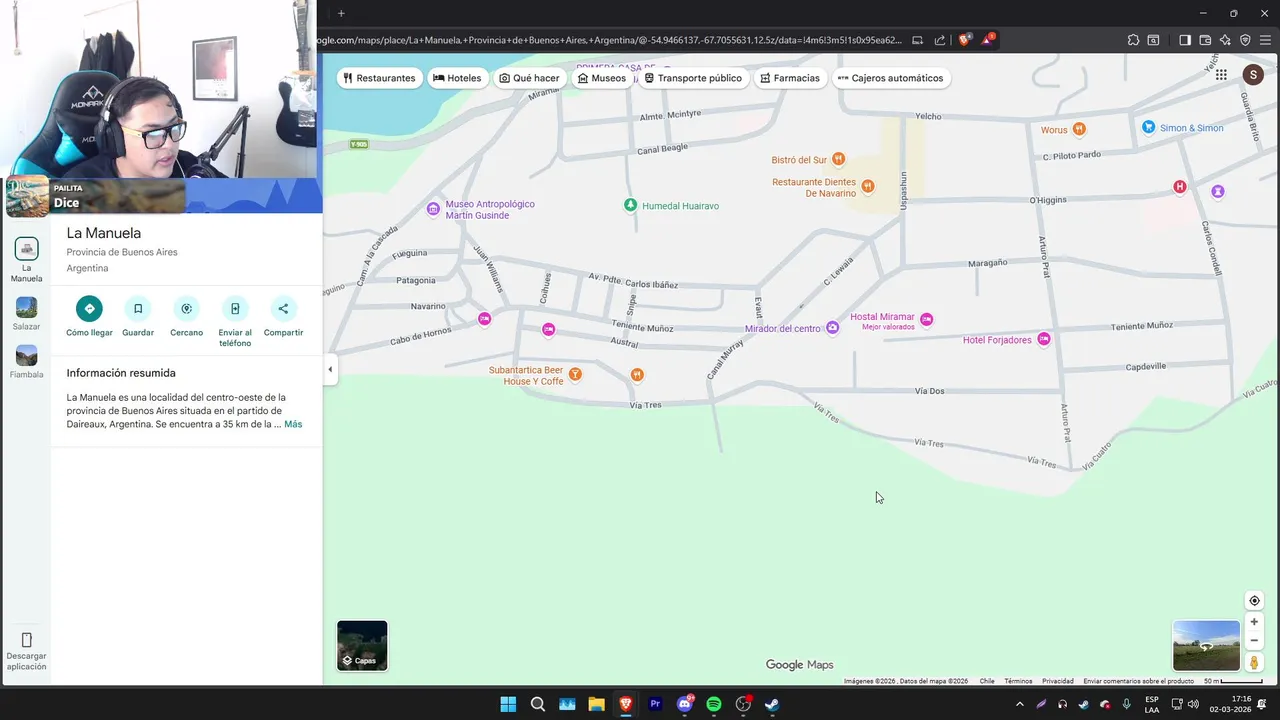The height and width of the screenshot is (720, 1280).
Task: Open the Privacidad footer link
Action: 1057,681
